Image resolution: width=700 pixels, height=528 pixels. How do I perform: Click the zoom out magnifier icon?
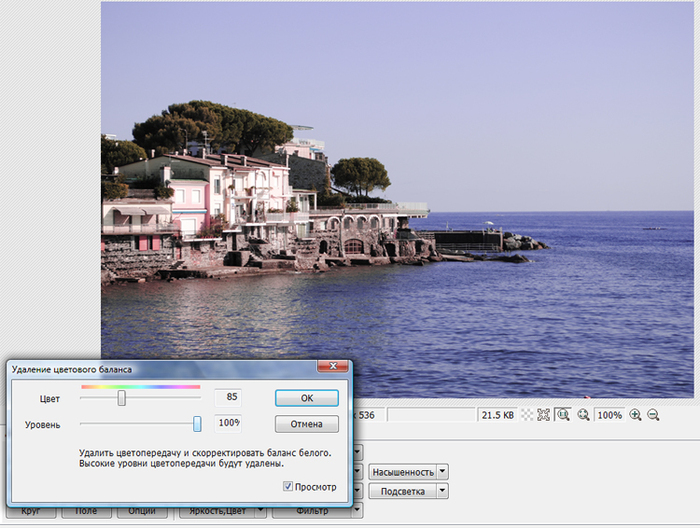[x=653, y=415]
